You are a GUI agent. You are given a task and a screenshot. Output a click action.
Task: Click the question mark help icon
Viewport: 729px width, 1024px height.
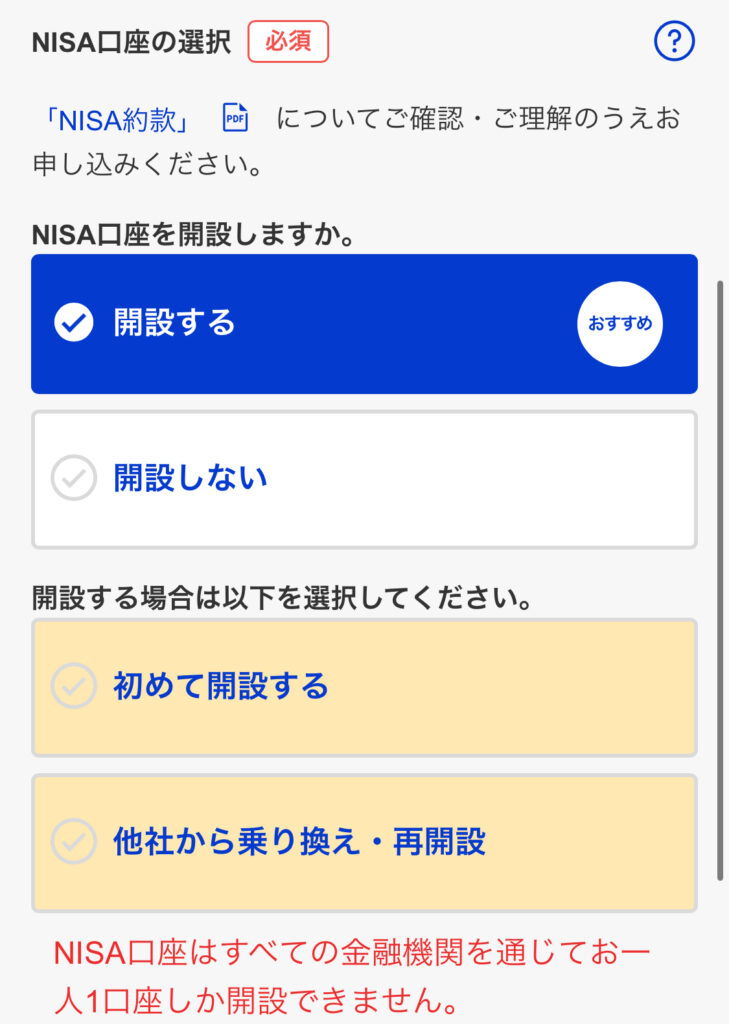coord(674,42)
